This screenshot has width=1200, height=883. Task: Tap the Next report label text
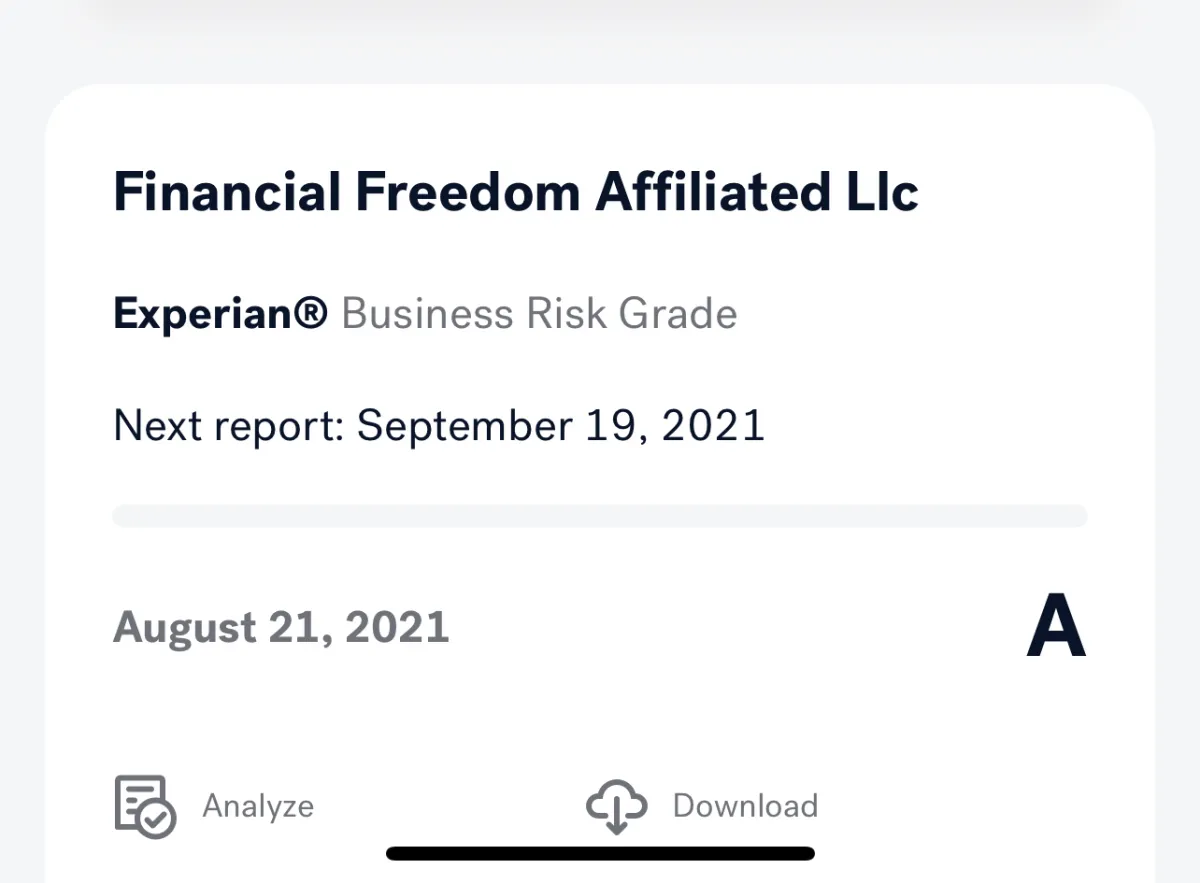coord(228,425)
